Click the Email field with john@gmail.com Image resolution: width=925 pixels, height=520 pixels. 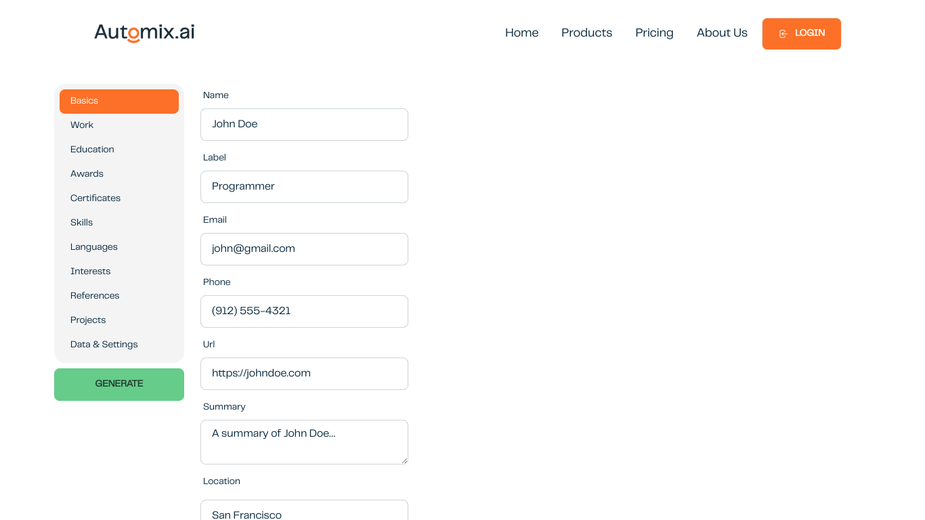pos(304,249)
